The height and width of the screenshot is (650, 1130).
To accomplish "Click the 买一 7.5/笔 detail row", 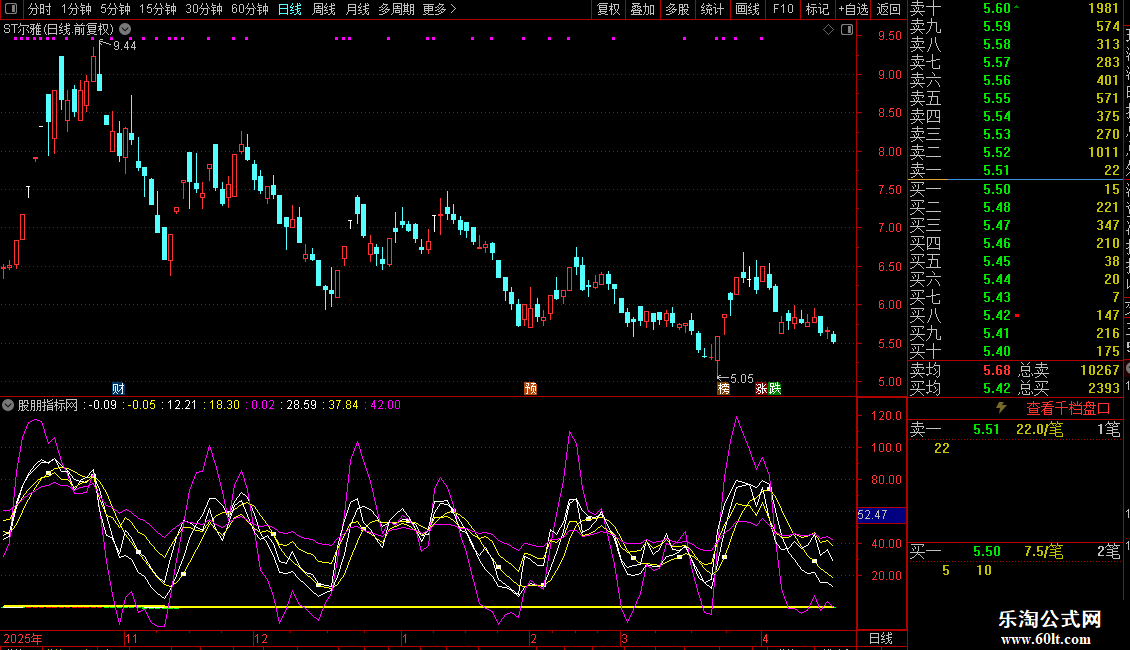I will (x=1015, y=551).
